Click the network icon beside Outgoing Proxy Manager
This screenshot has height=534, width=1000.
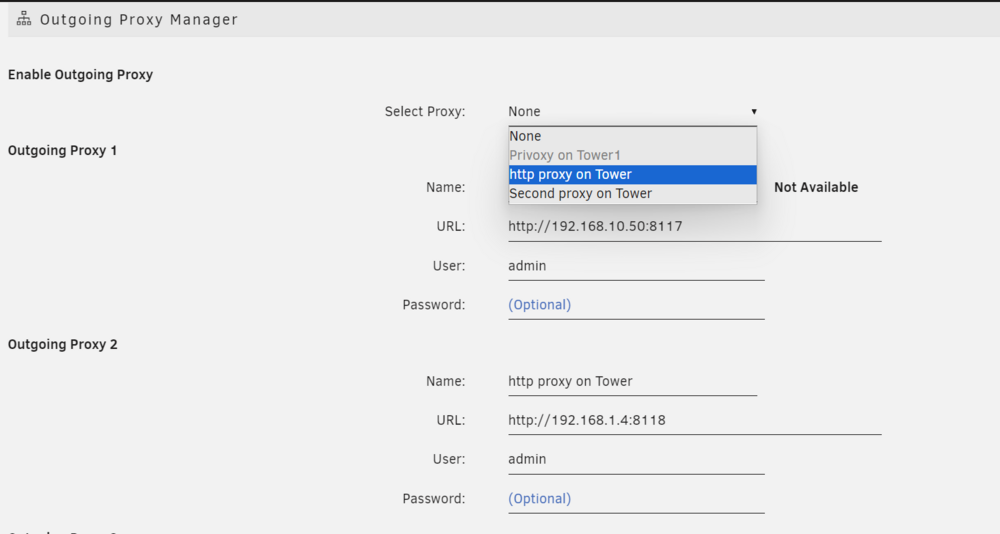(x=24, y=19)
